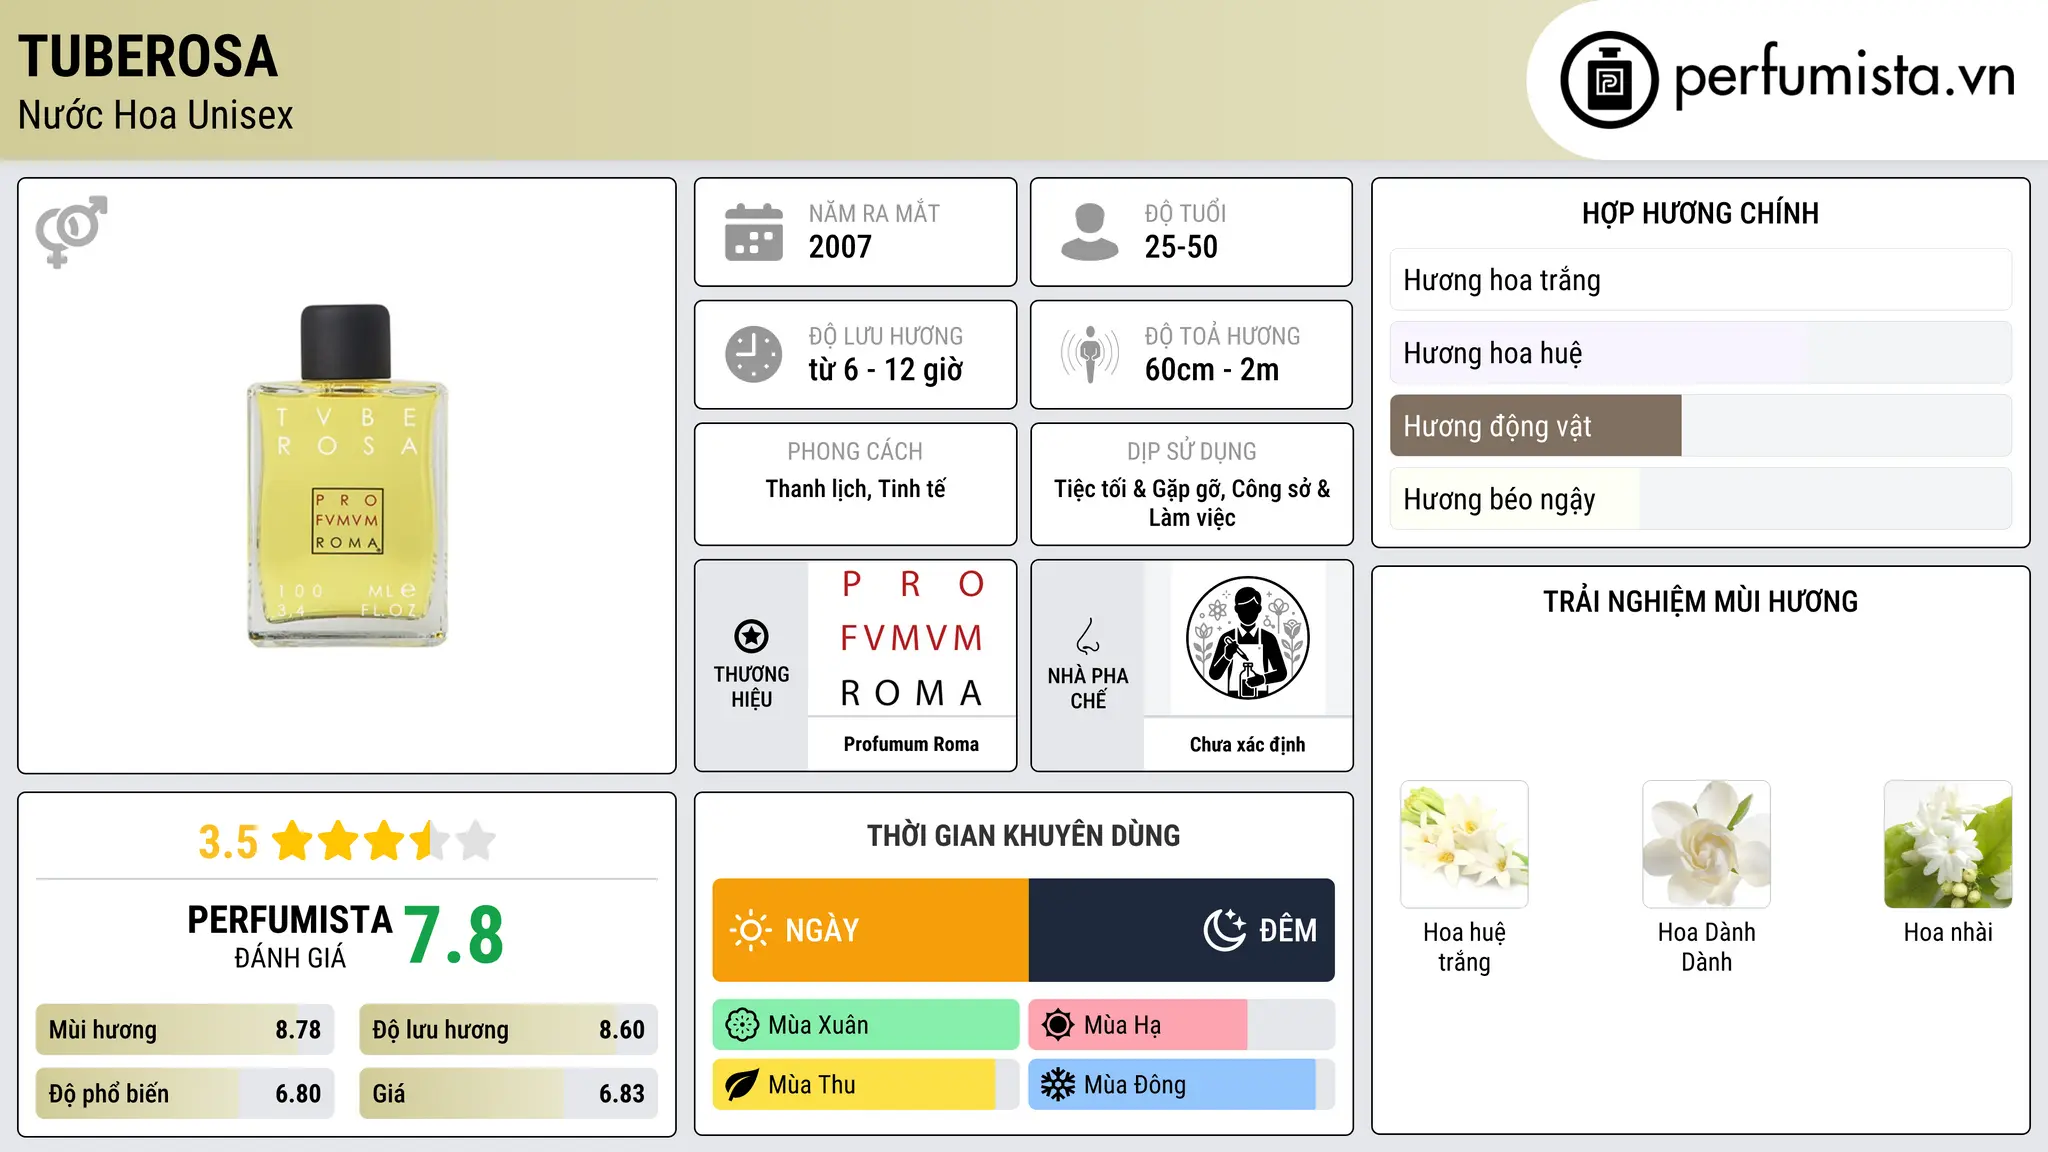Click the Hương hoa huệ accord bar

[x=1700, y=353]
